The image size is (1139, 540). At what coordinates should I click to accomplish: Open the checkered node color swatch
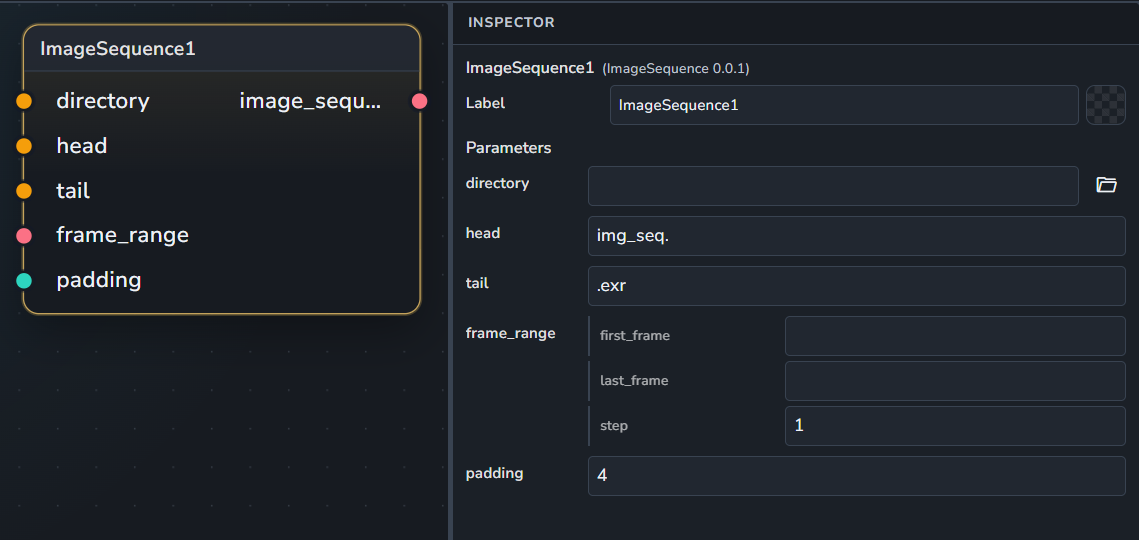(1105, 105)
